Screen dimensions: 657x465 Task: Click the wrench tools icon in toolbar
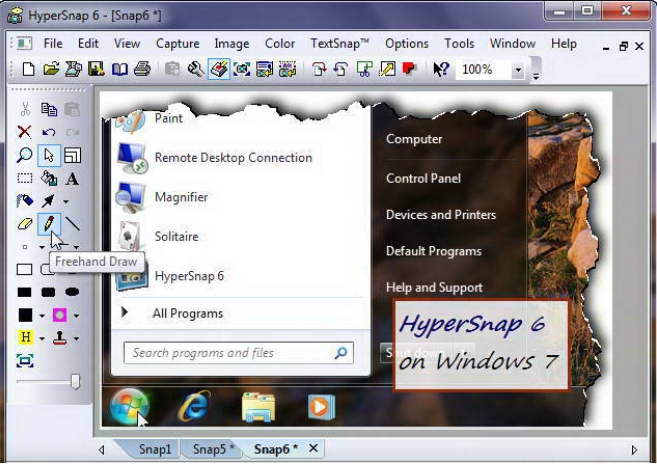pyautogui.click(x=195, y=69)
